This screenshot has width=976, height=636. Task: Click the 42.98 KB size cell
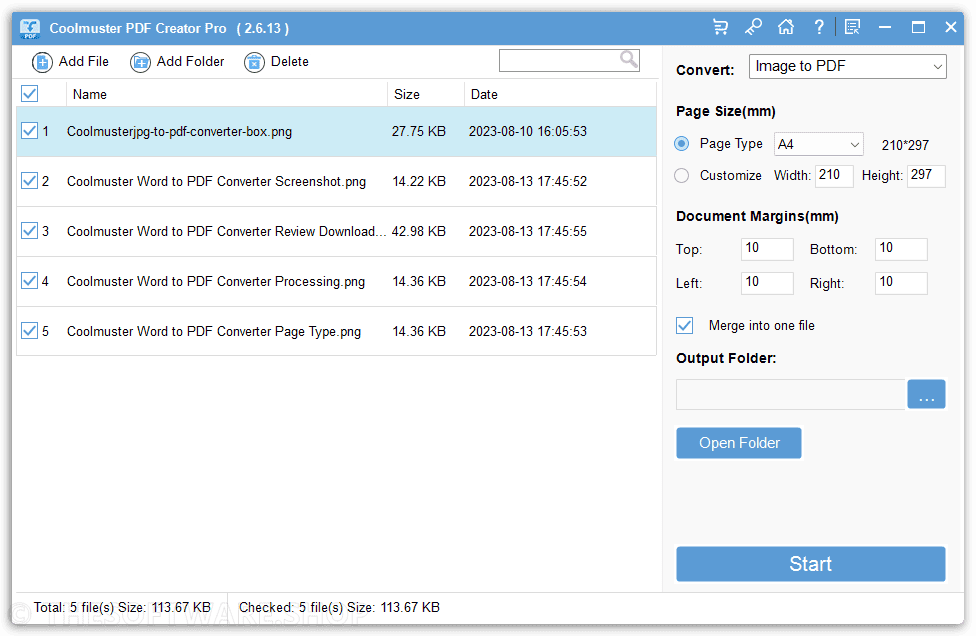point(418,231)
